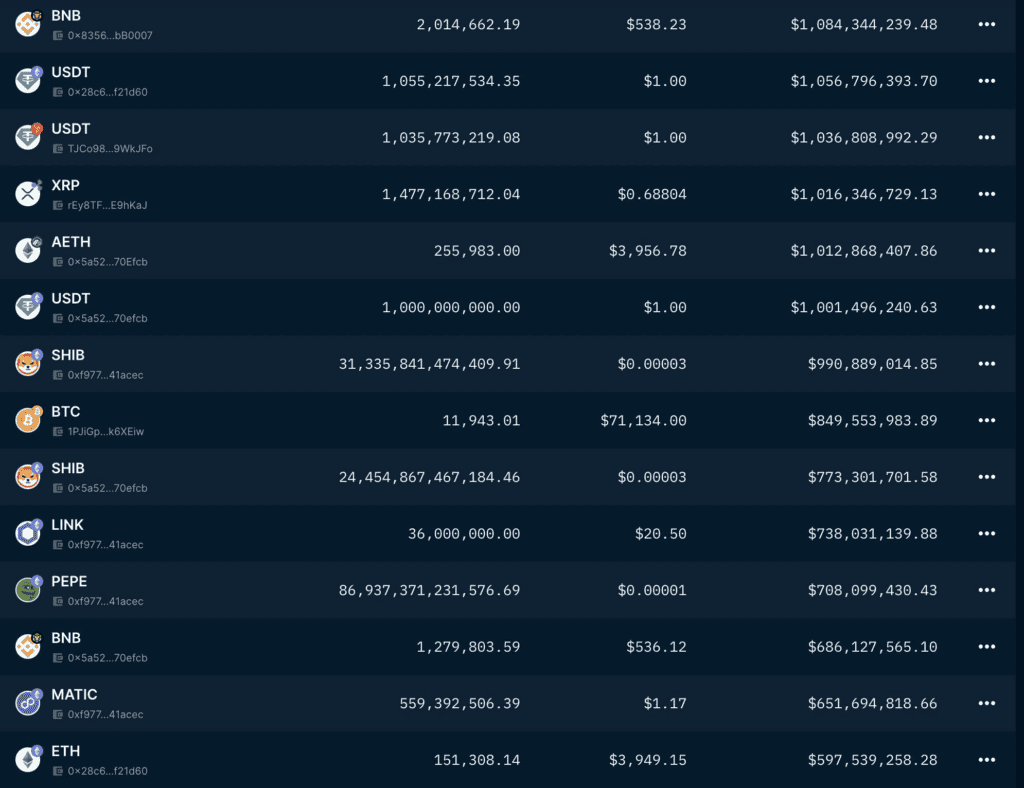The width and height of the screenshot is (1024, 788).
Task: Click the TJCo98...9WkJFo address link
Action: pos(109,149)
